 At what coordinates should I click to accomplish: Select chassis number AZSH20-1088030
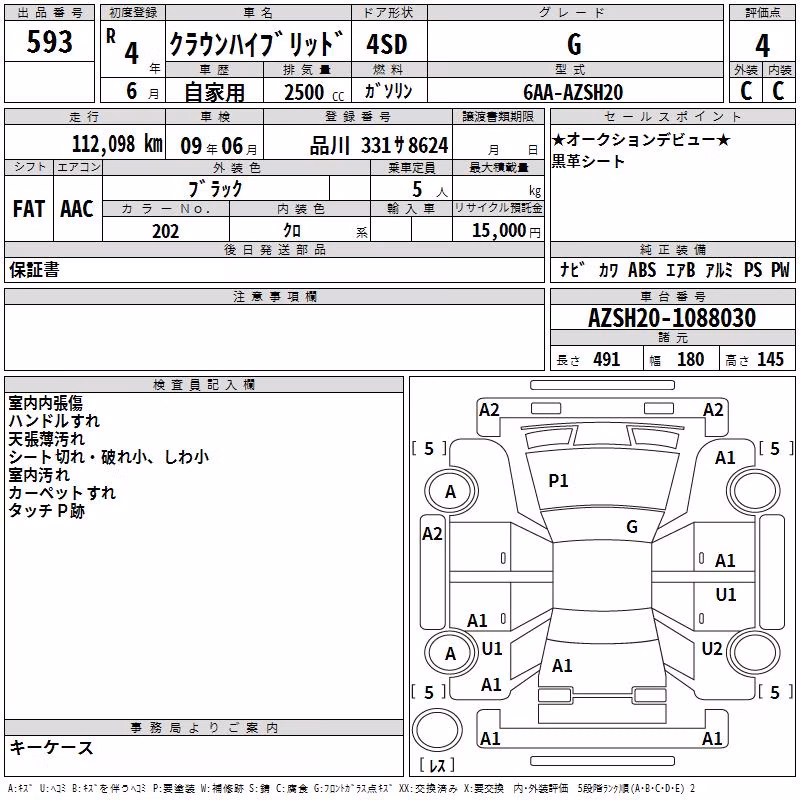pyautogui.click(x=672, y=318)
